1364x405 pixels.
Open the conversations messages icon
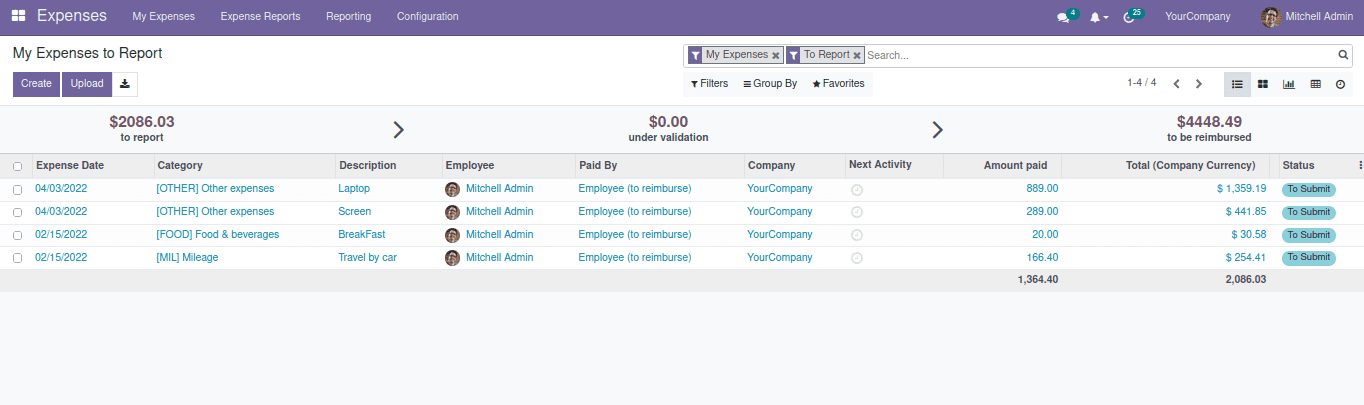point(1063,18)
